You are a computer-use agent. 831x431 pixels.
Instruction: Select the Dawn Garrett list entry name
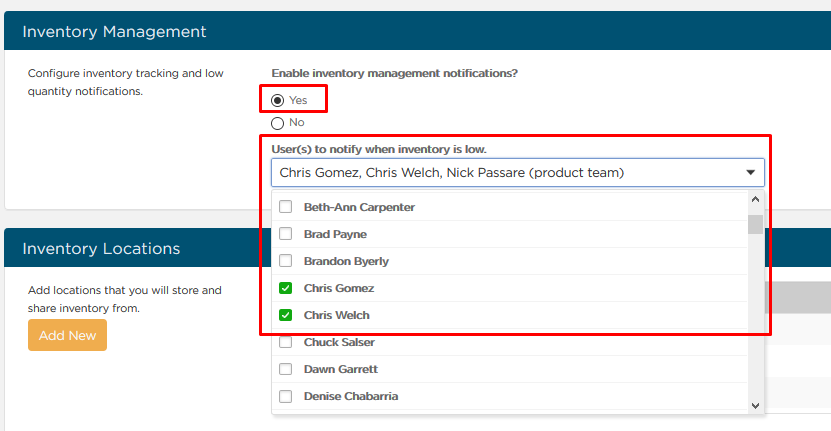click(x=341, y=369)
